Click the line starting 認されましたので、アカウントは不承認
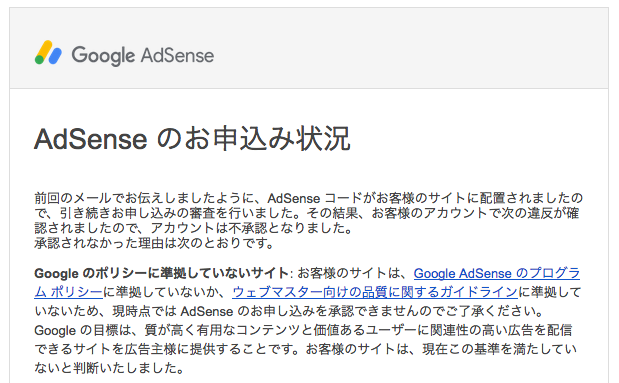Screen dimensions: 619x383 (x=193, y=228)
